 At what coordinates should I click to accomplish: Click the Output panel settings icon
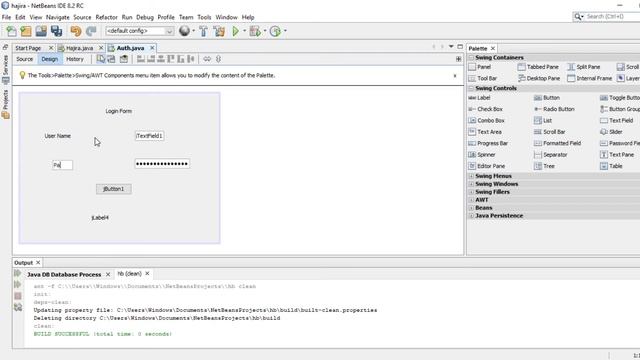pyautogui.click(x=18, y=307)
